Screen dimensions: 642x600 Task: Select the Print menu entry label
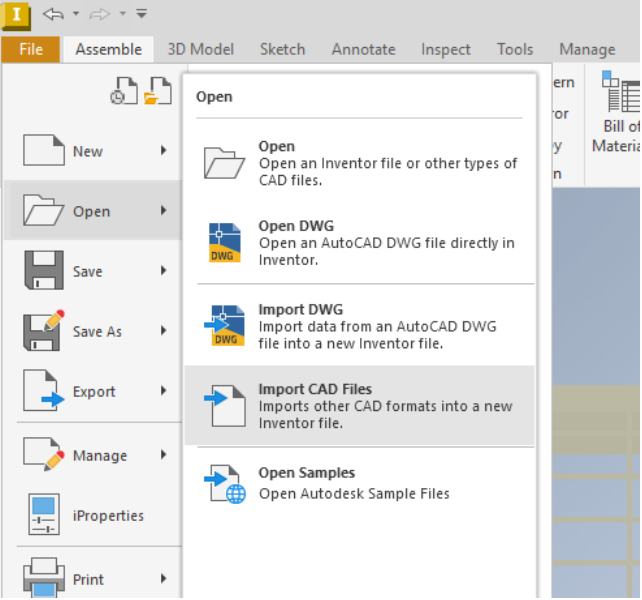click(x=88, y=580)
